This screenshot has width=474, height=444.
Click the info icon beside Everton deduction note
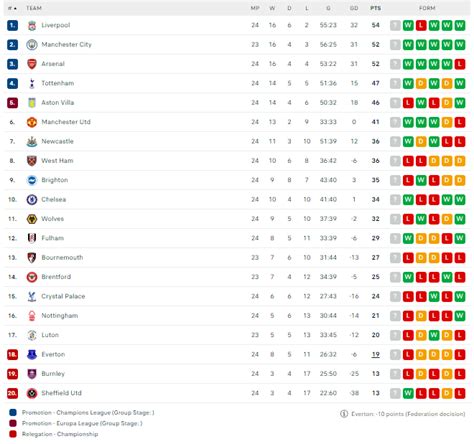coord(344,414)
